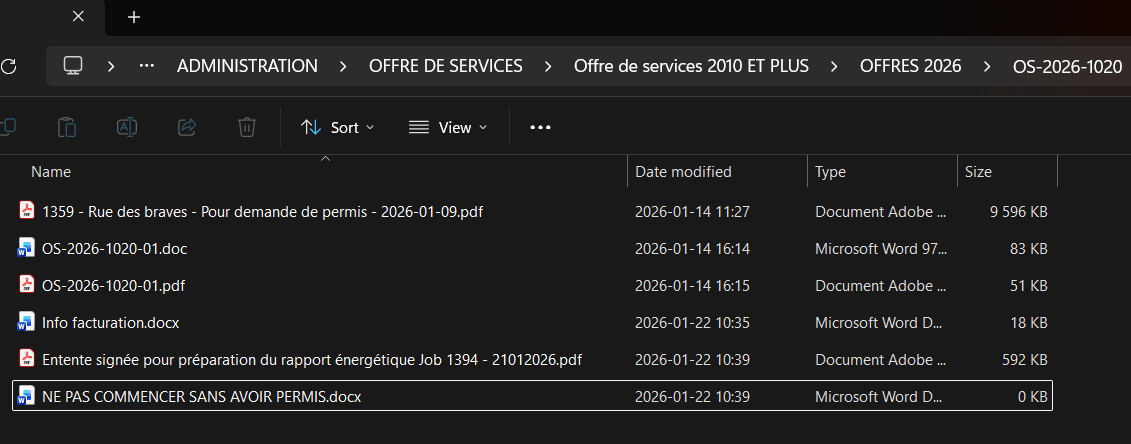Viewport: 1131px width, 444px height.
Task: Open the See more toolbar options
Action: coord(540,127)
